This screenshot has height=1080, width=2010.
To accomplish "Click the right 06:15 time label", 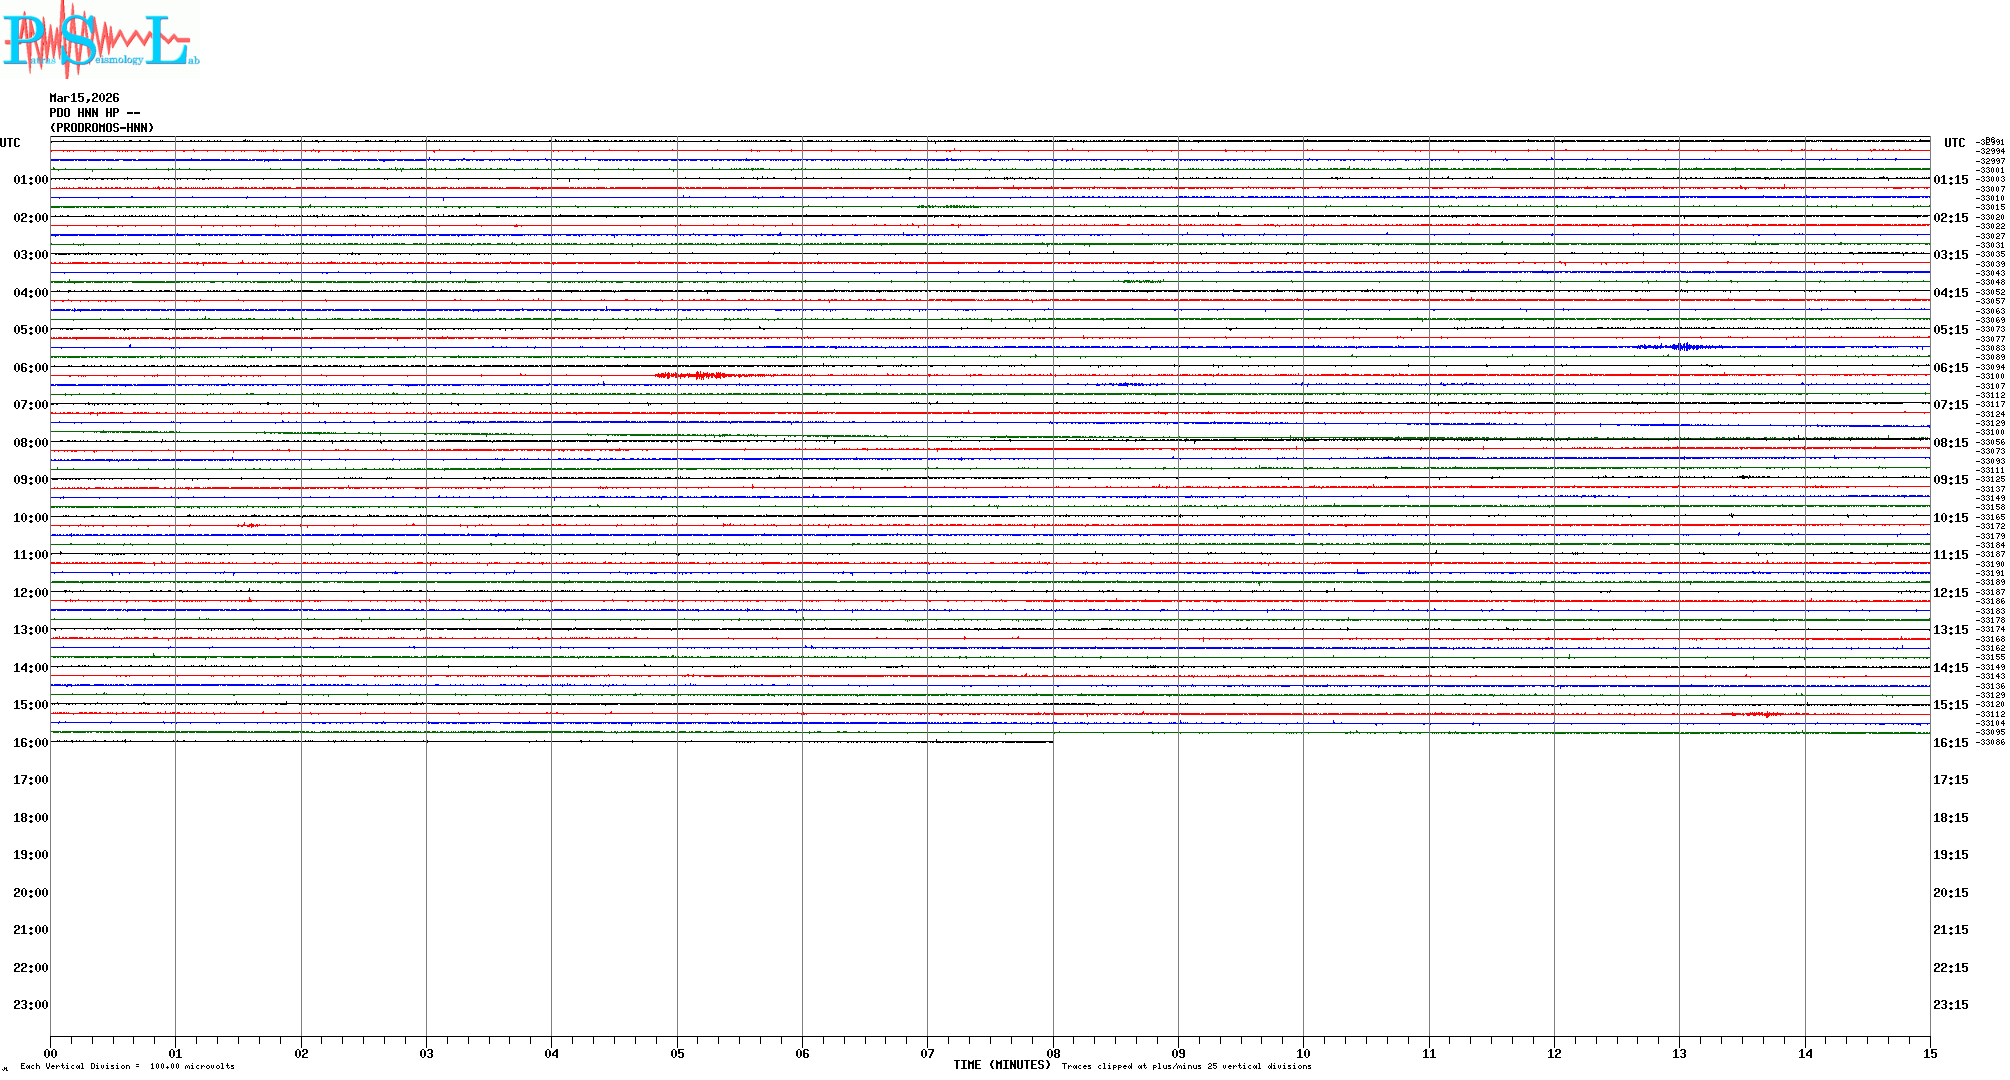I will click(1950, 368).
